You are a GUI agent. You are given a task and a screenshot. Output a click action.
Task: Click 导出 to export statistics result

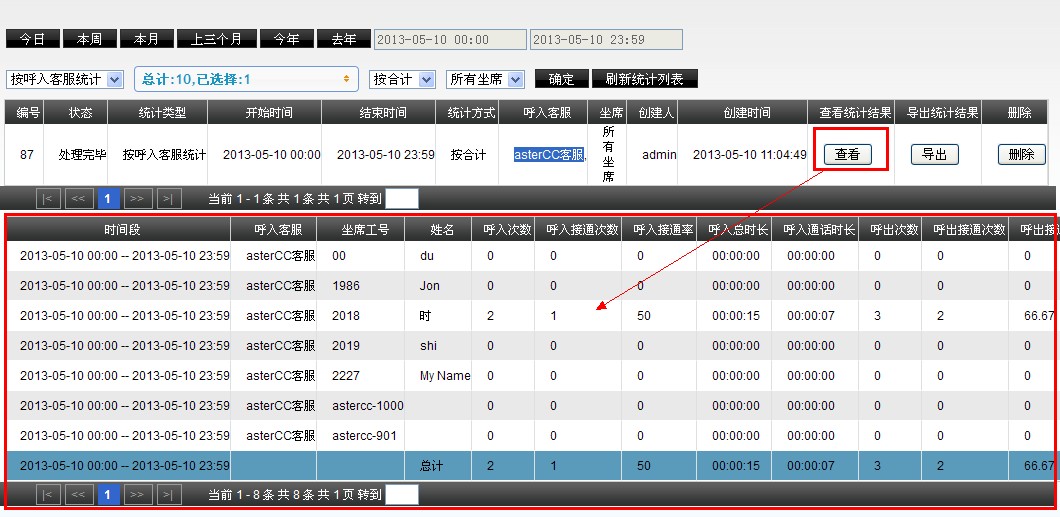tap(934, 155)
